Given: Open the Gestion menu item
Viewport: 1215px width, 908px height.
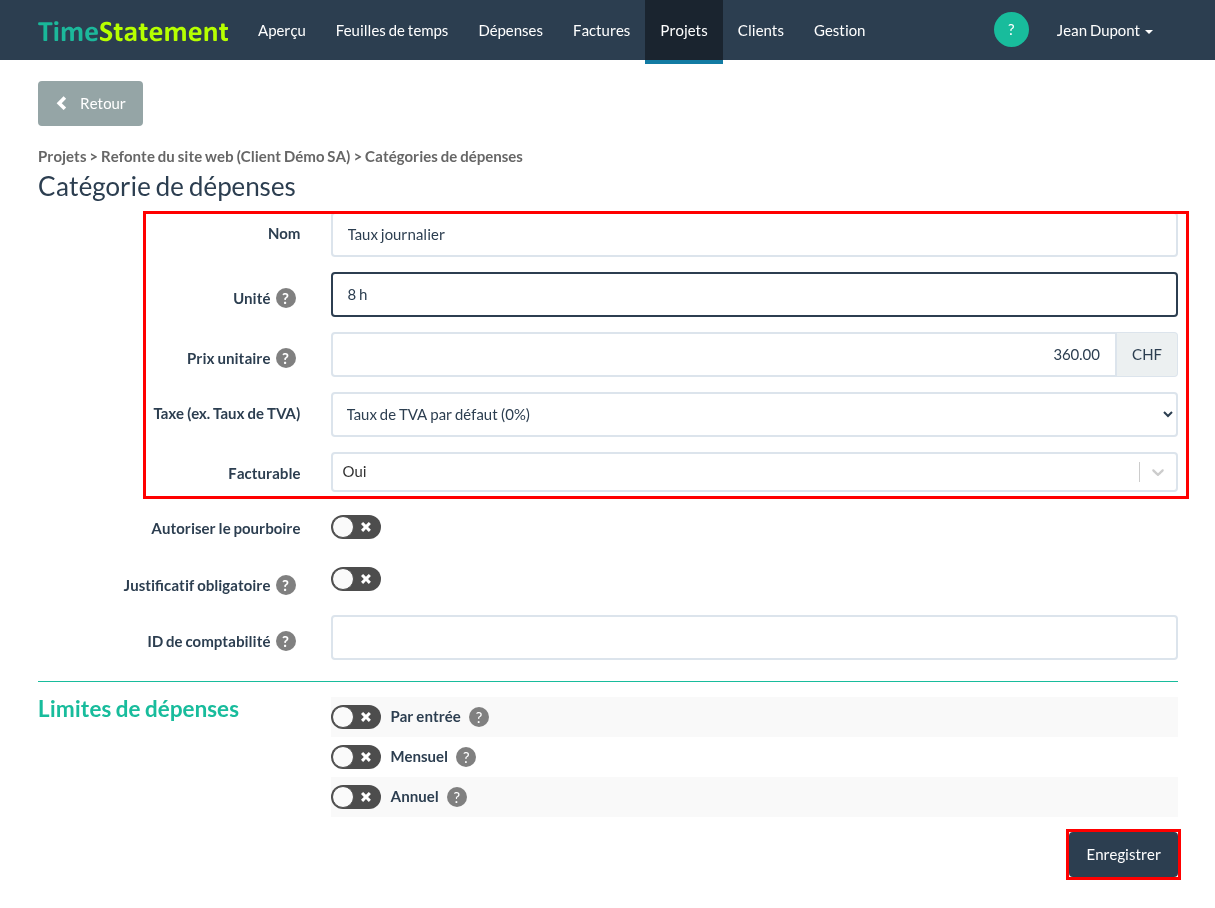Looking at the screenshot, I should click(840, 30).
